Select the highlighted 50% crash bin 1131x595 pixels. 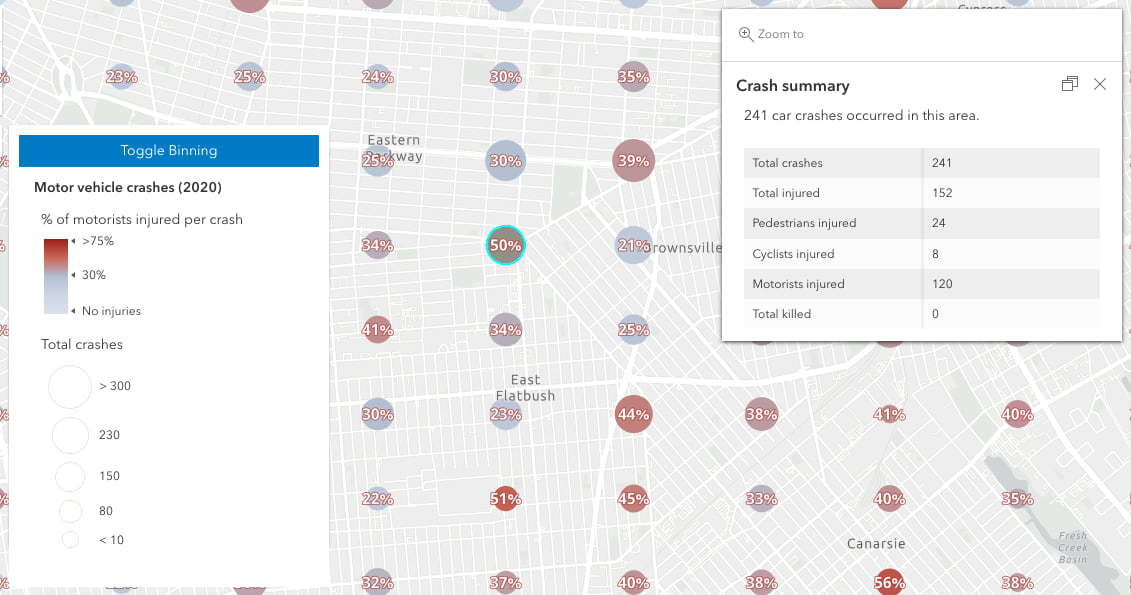tap(505, 244)
